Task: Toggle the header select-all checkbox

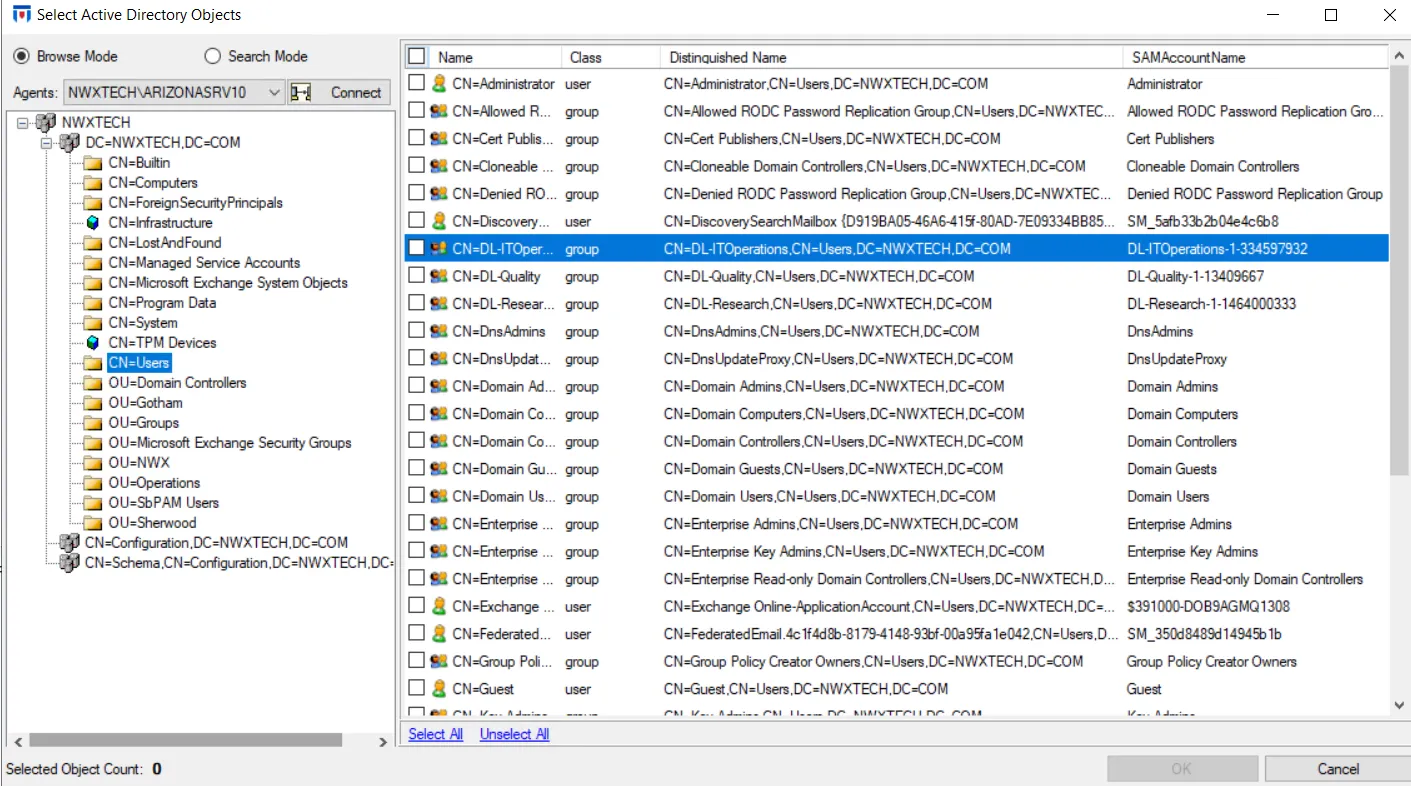Action: tap(416, 57)
